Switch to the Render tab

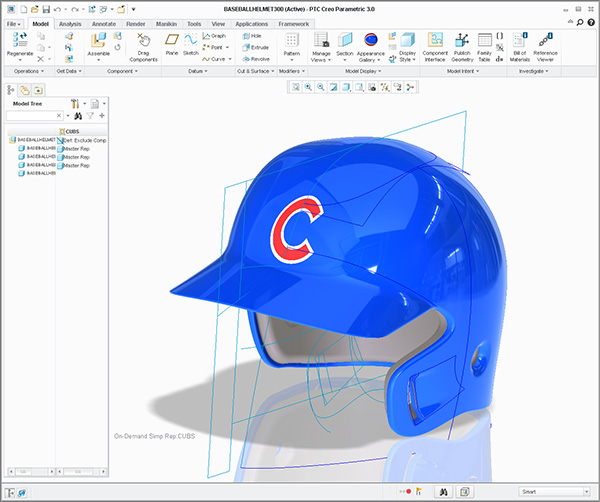135,24
